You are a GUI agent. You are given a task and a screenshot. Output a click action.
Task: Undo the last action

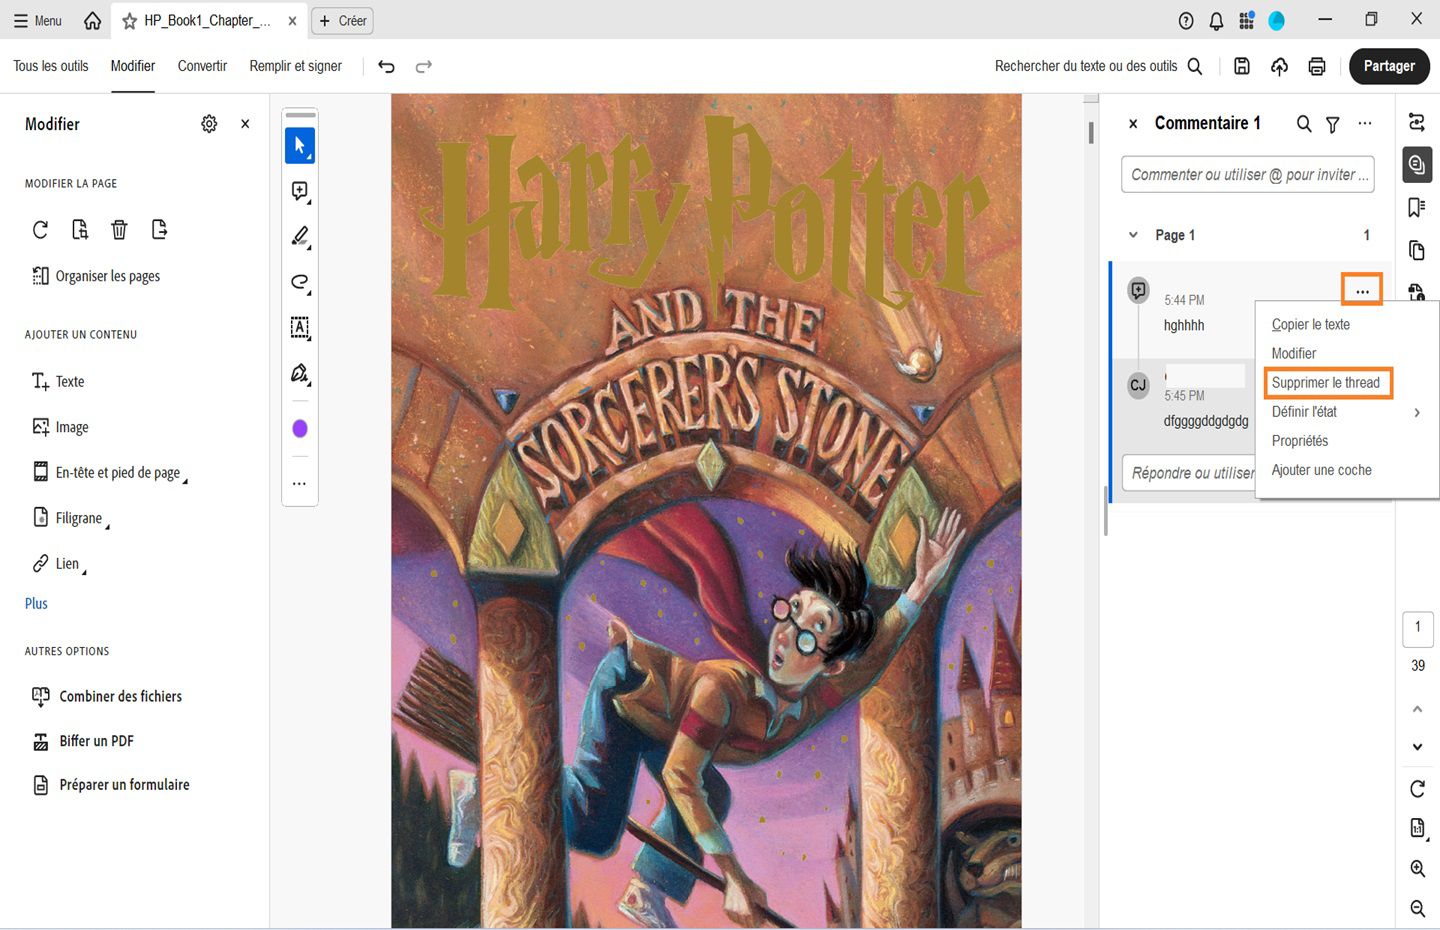[x=386, y=66]
